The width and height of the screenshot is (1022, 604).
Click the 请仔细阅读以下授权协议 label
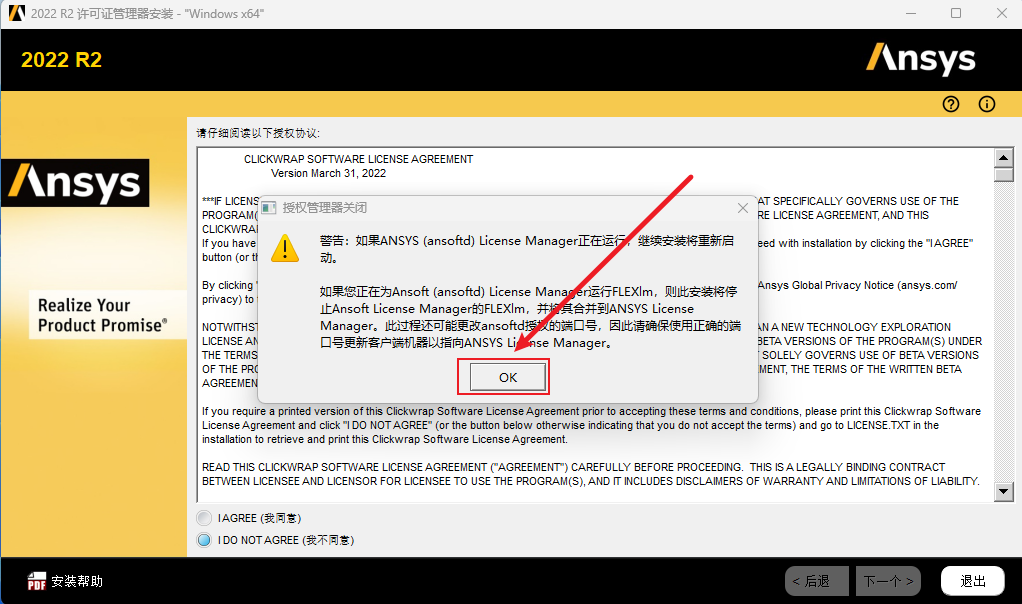[258, 133]
